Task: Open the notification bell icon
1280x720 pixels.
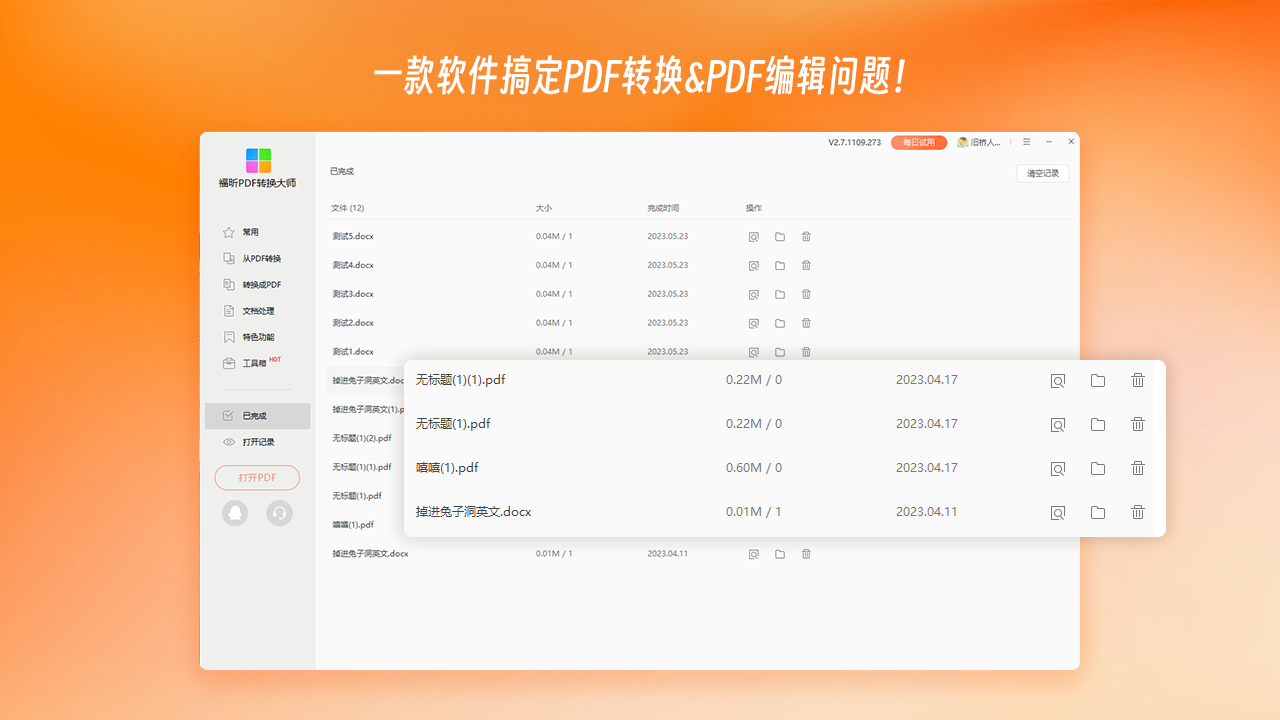Action: pos(234,513)
